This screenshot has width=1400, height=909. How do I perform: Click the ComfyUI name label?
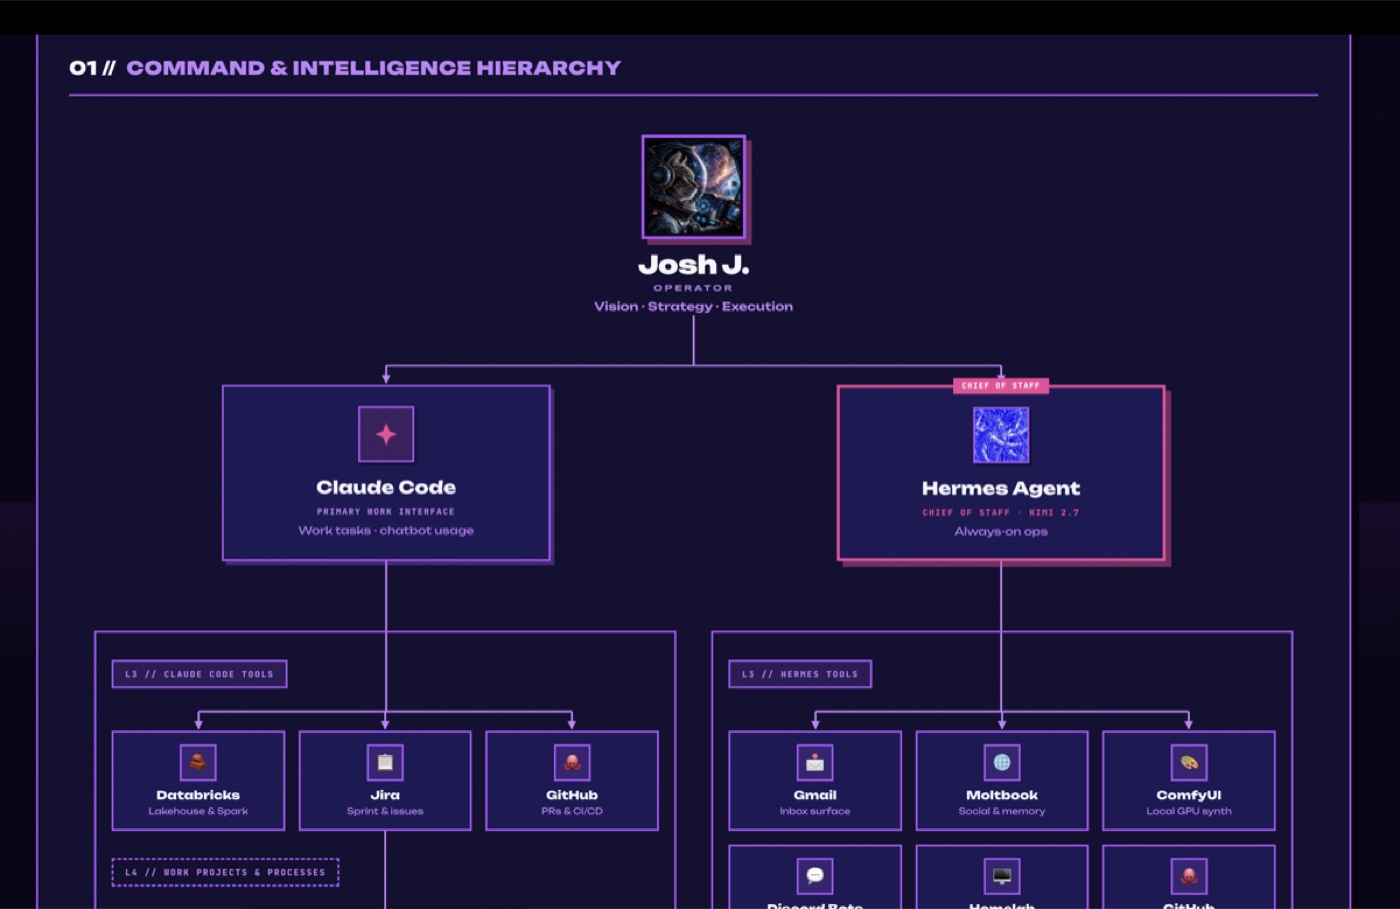1189,795
